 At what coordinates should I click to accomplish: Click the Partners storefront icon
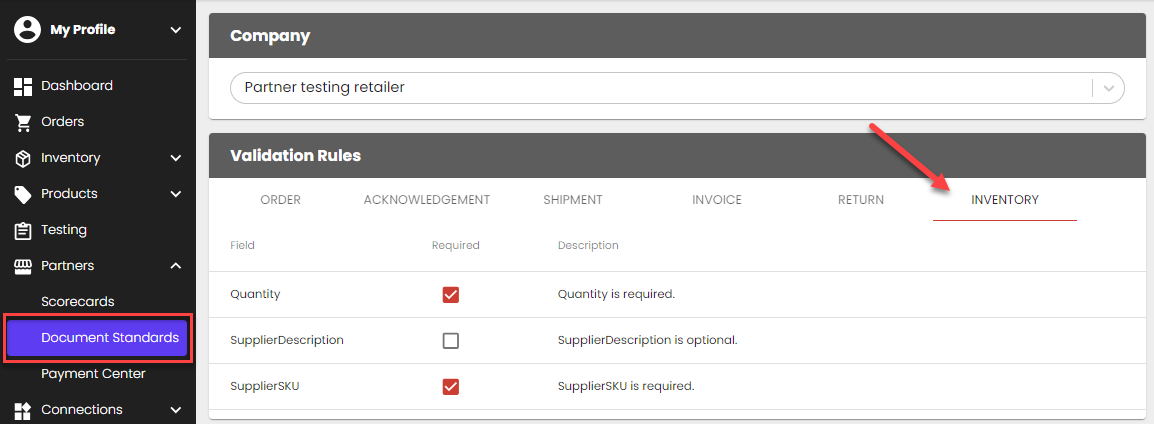pos(23,266)
